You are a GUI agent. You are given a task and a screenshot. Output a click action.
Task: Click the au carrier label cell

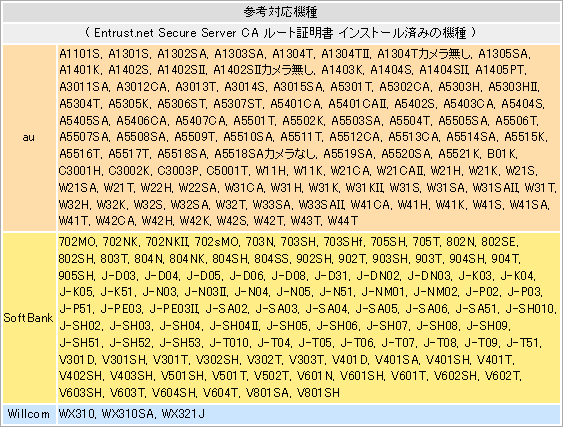pyautogui.click(x=29, y=137)
